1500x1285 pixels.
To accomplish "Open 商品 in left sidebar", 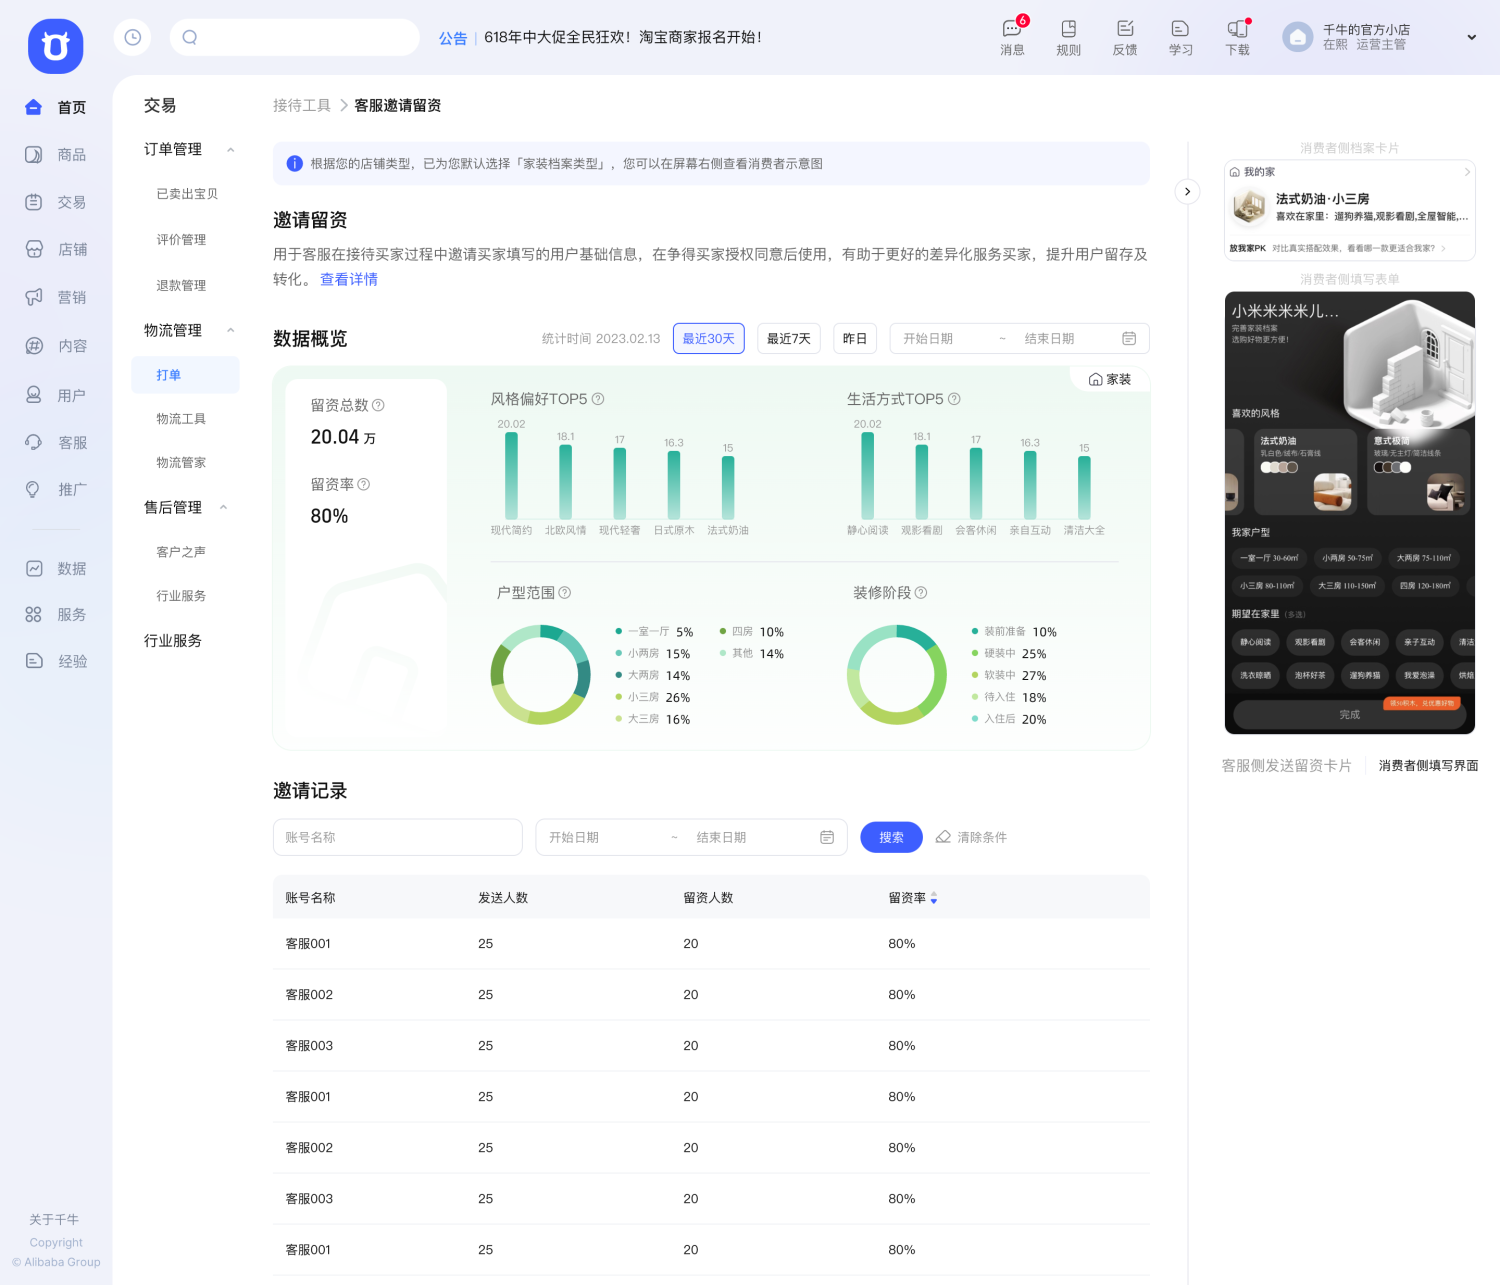I will 56,154.
